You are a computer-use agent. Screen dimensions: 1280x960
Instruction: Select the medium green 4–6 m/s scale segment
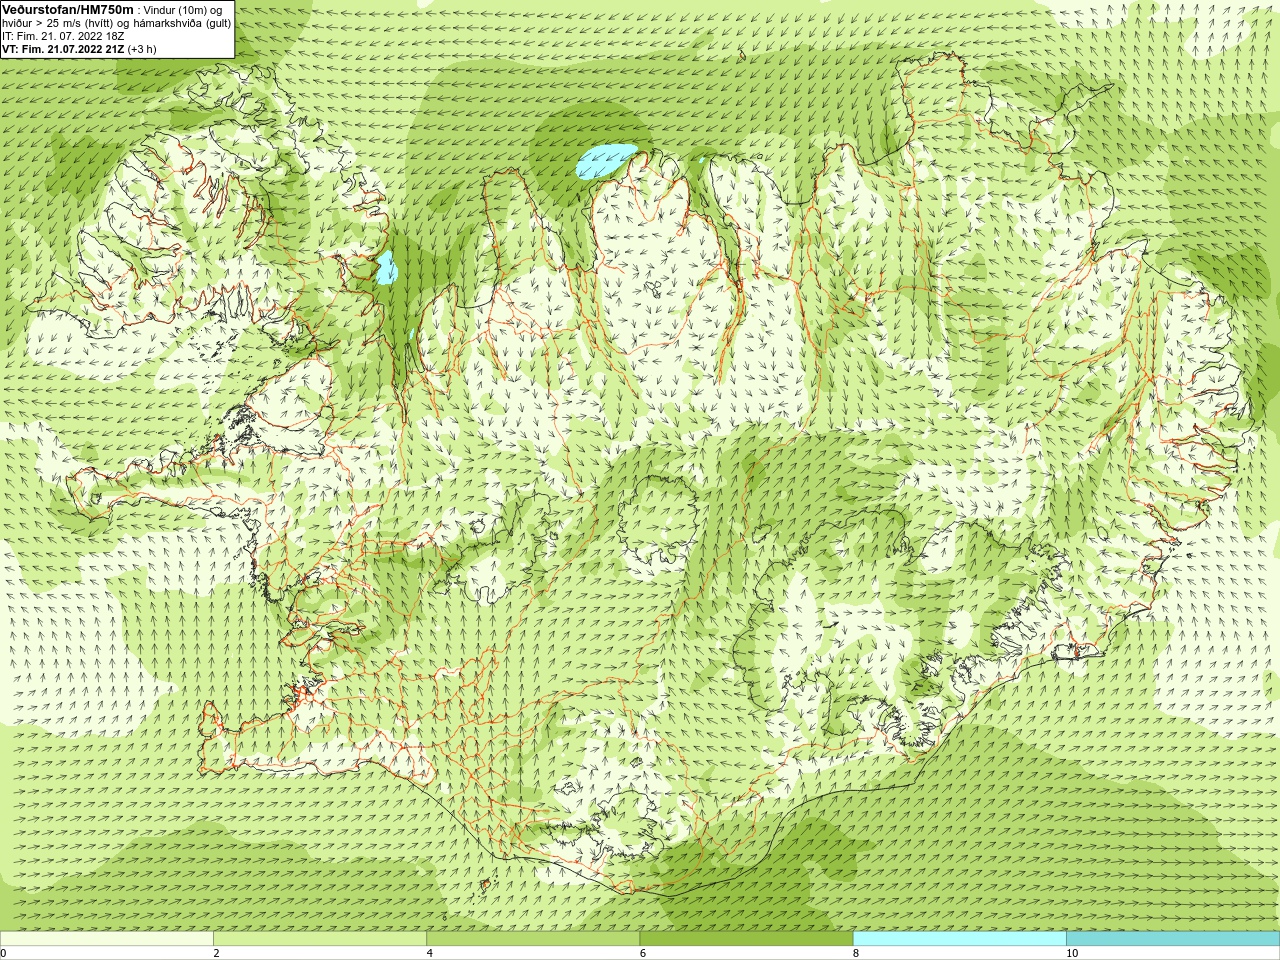click(533, 939)
